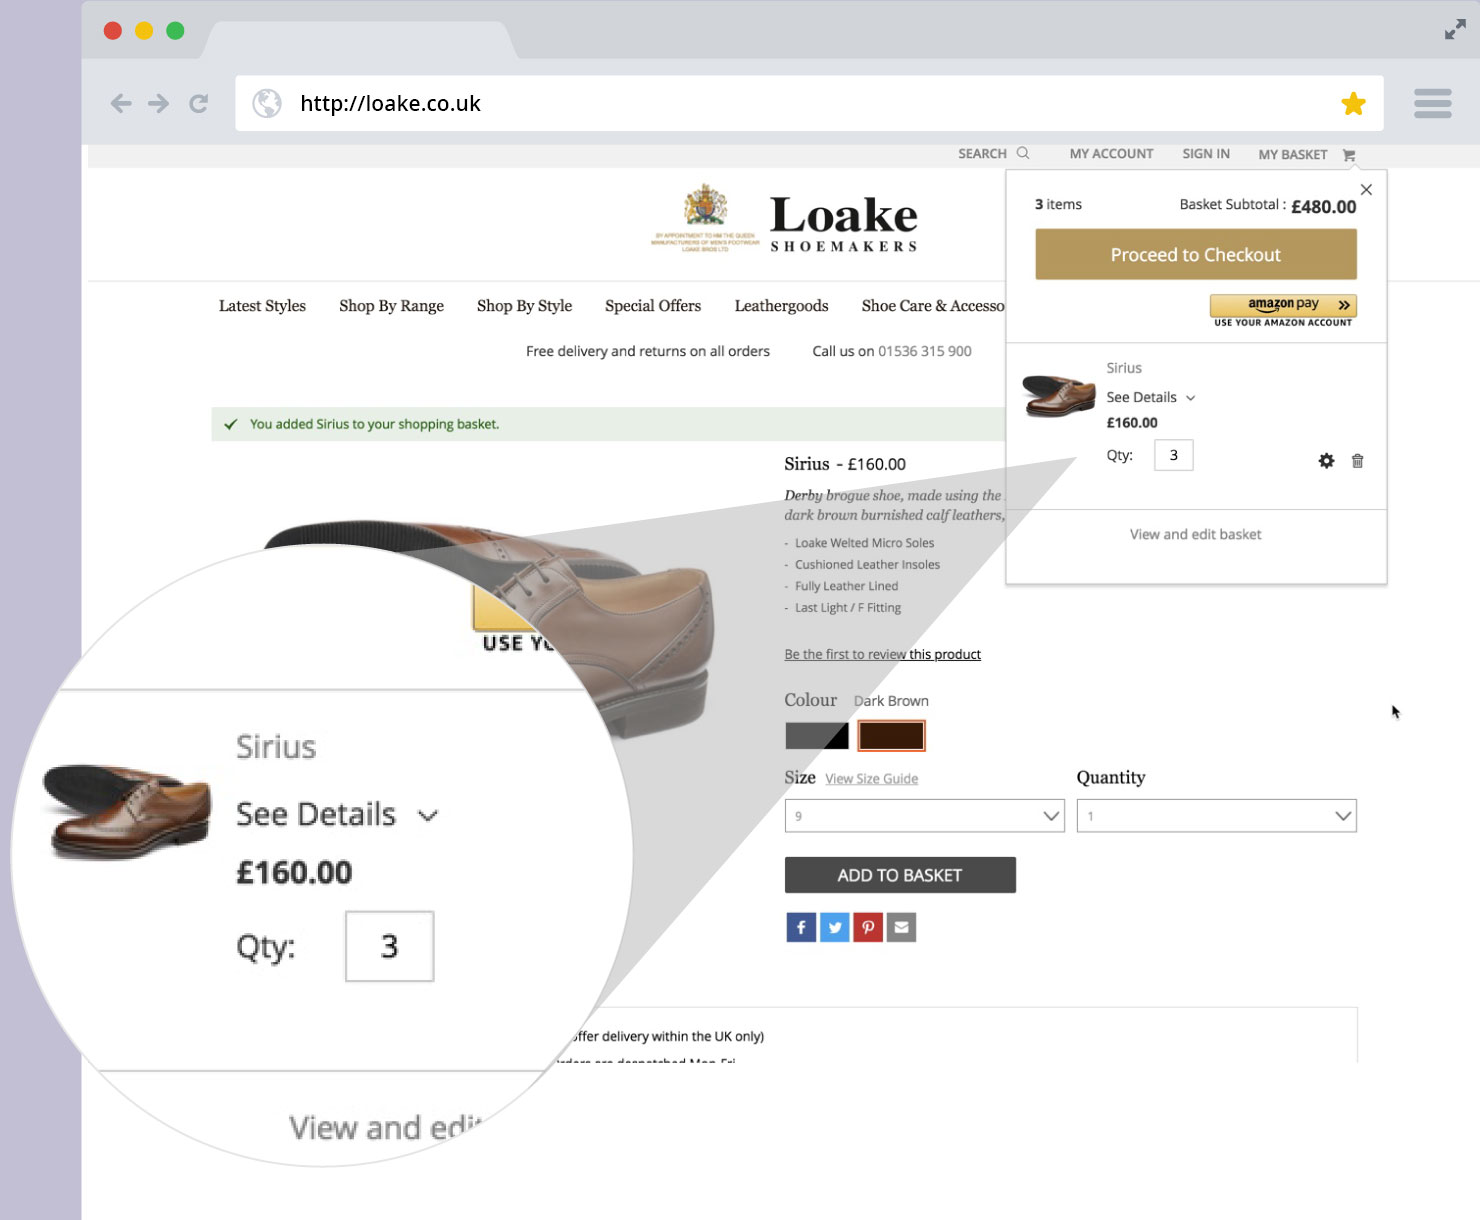Reload the page with refresh icon
This screenshot has width=1480, height=1220.
[x=199, y=103]
